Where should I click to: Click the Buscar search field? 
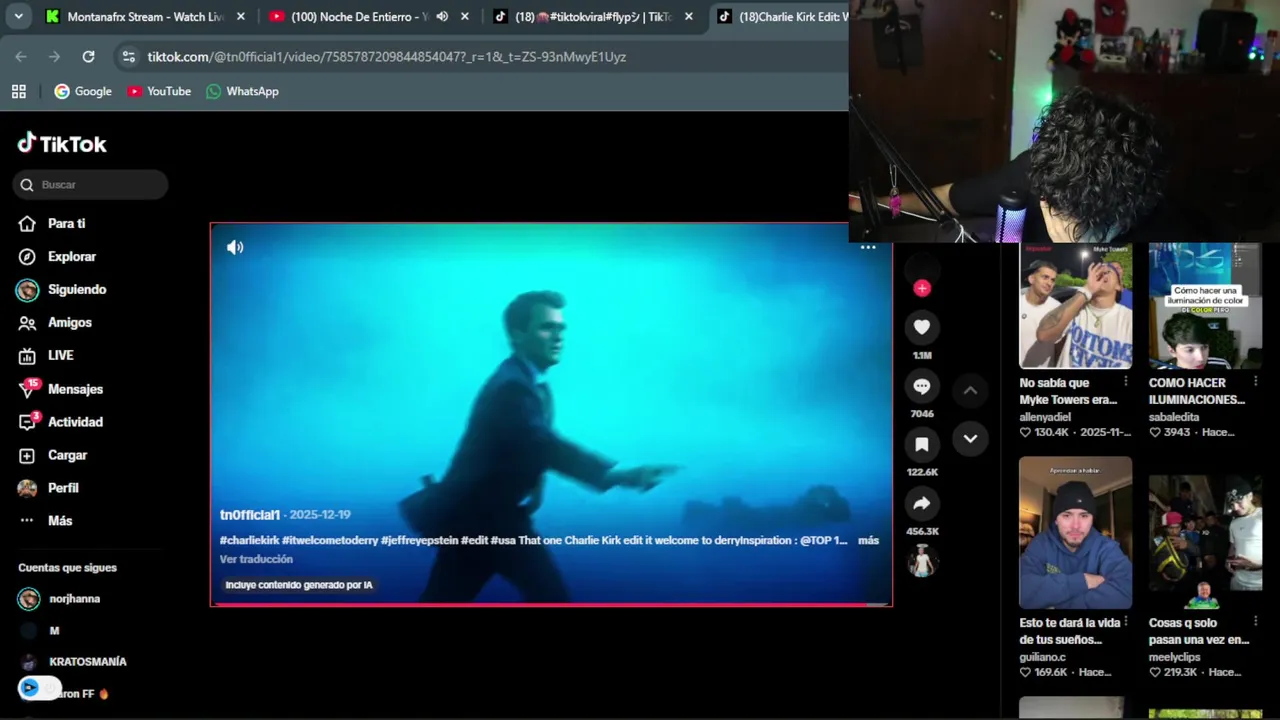click(x=91, y=184)
